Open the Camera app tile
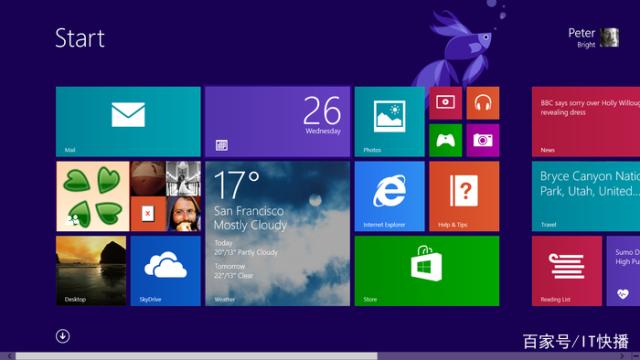 click(483, 140)
